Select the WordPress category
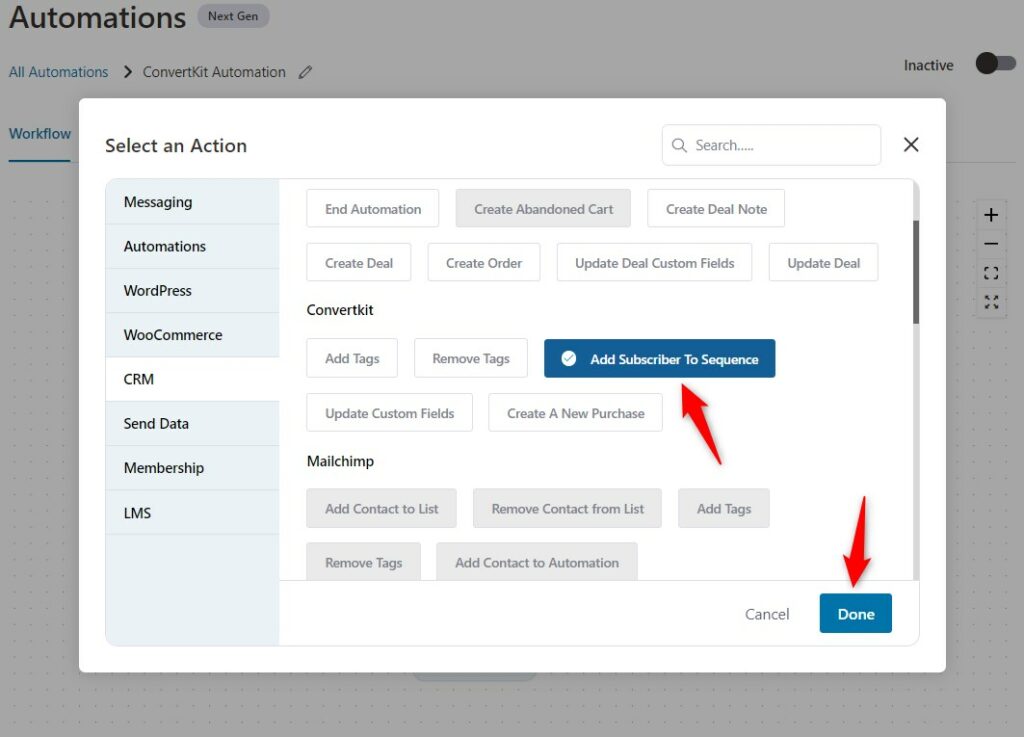Viewport: 1024px width, 737px height. (x=193, y=291)
